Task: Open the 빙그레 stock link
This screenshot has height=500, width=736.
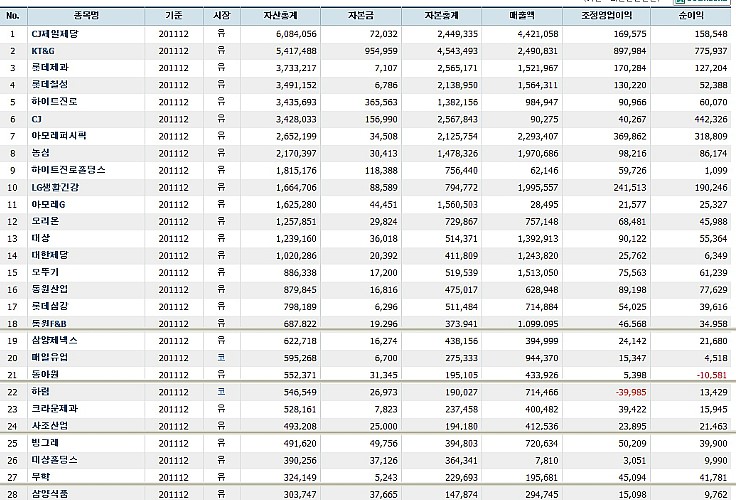Action: (x=45, y=443)
